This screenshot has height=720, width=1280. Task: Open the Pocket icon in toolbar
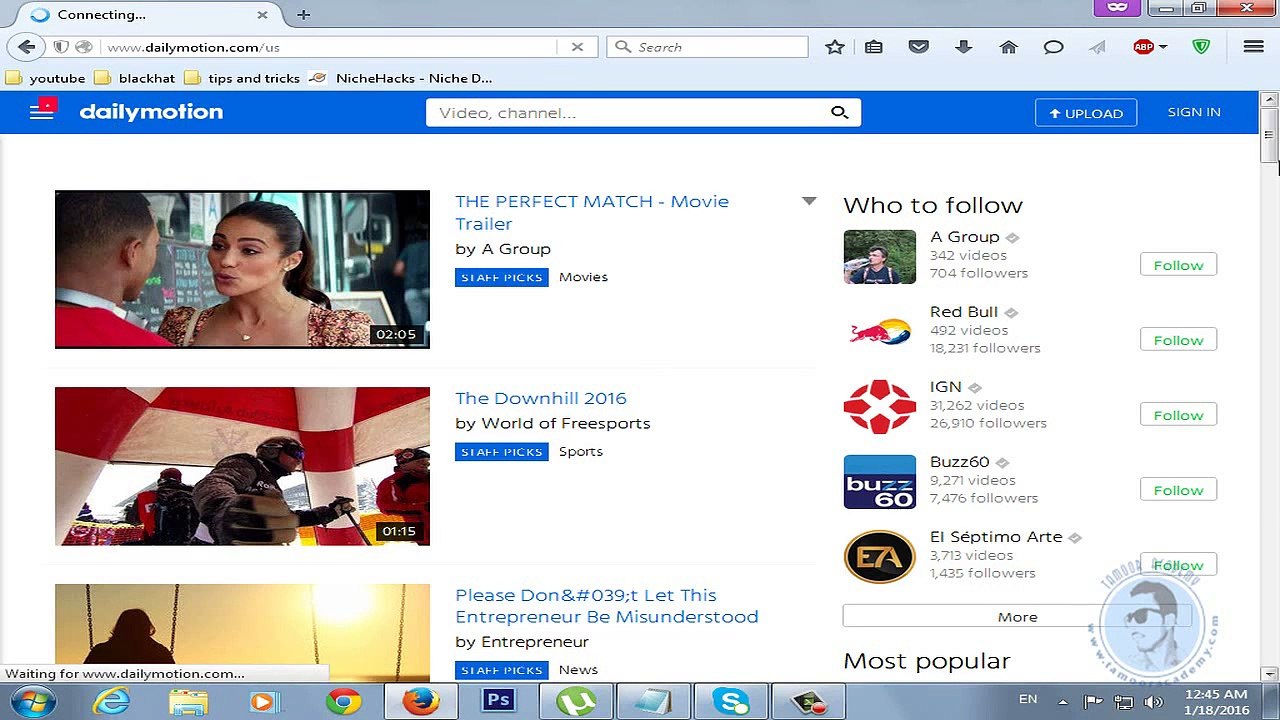point(919,47)
